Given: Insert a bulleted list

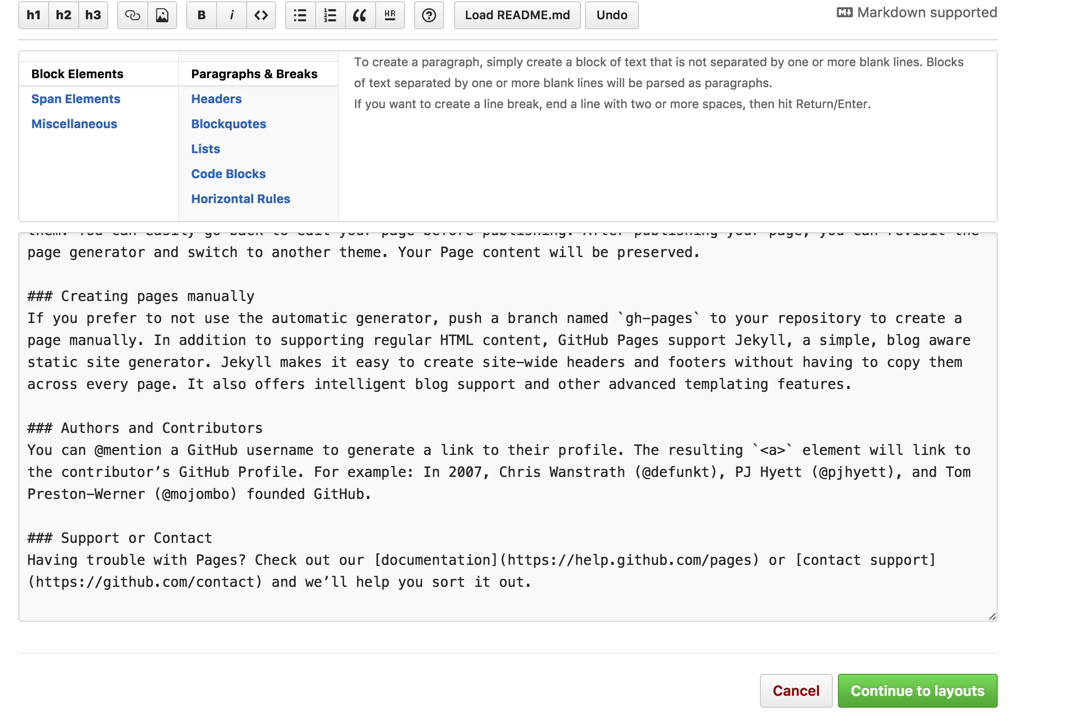Looking at the screenshot, I should tap(300, 15).
